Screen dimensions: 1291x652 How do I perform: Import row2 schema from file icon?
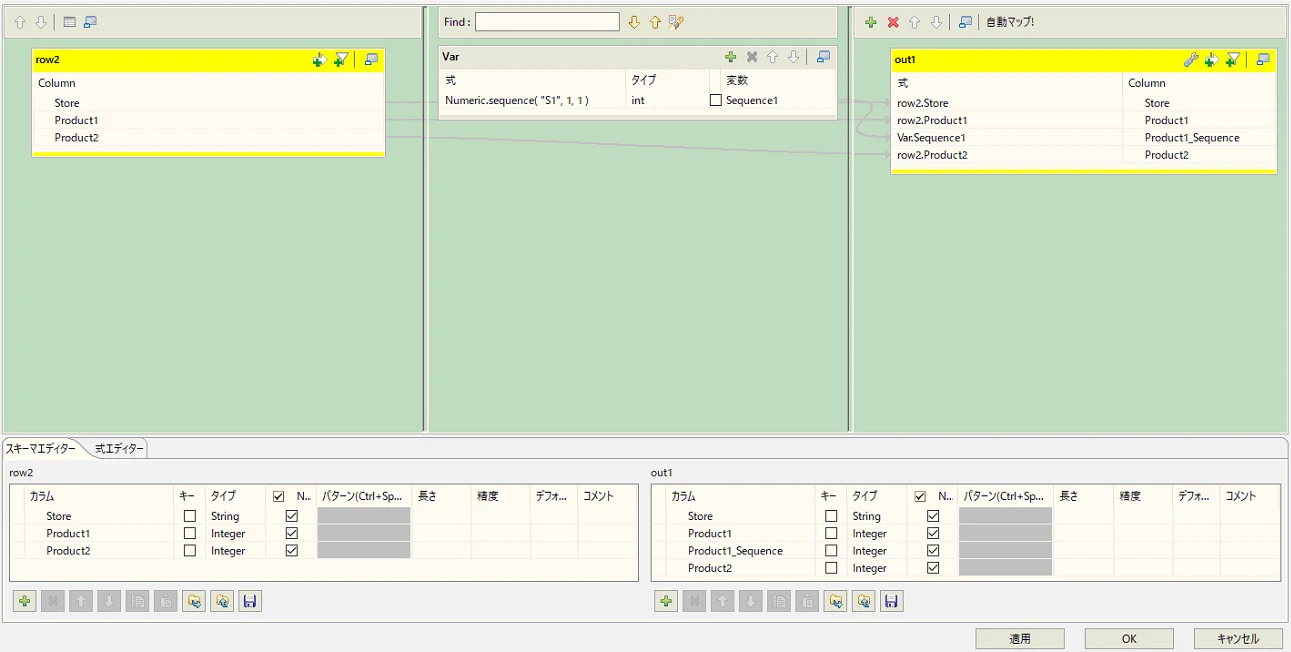tap(194, 601)
